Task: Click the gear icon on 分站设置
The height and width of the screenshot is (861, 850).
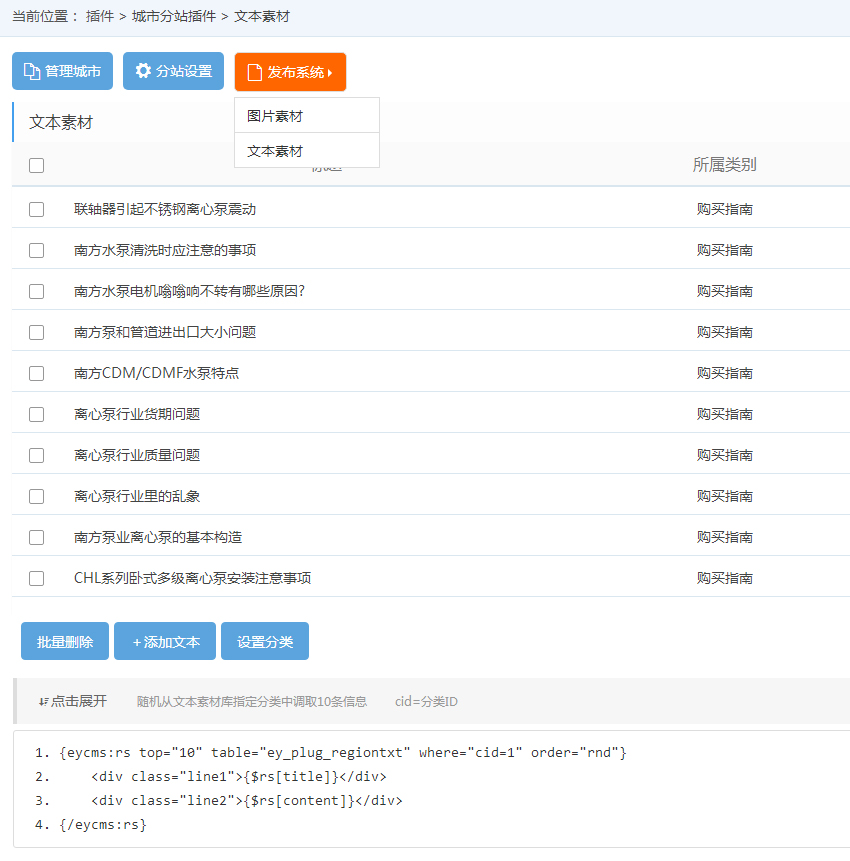Action: click(x=143, y=71)
